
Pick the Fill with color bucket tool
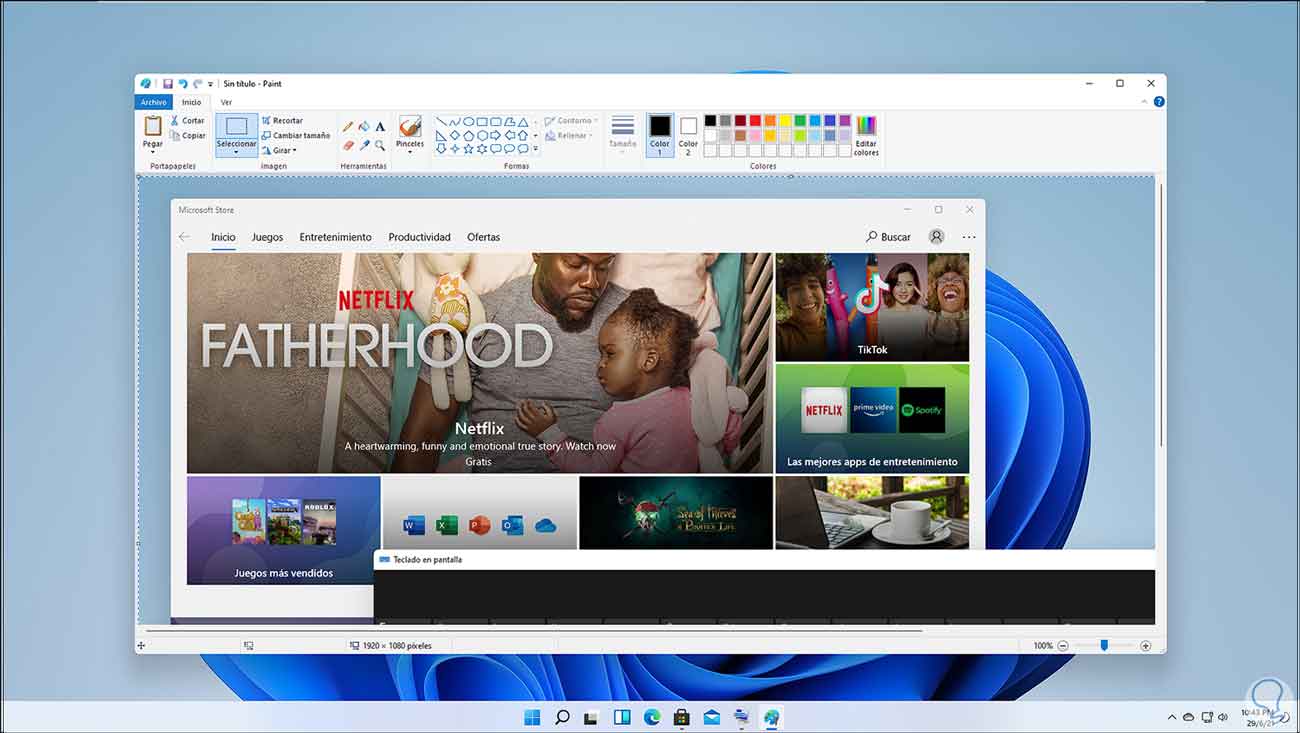pyautogui.click(x=364, y=127)
